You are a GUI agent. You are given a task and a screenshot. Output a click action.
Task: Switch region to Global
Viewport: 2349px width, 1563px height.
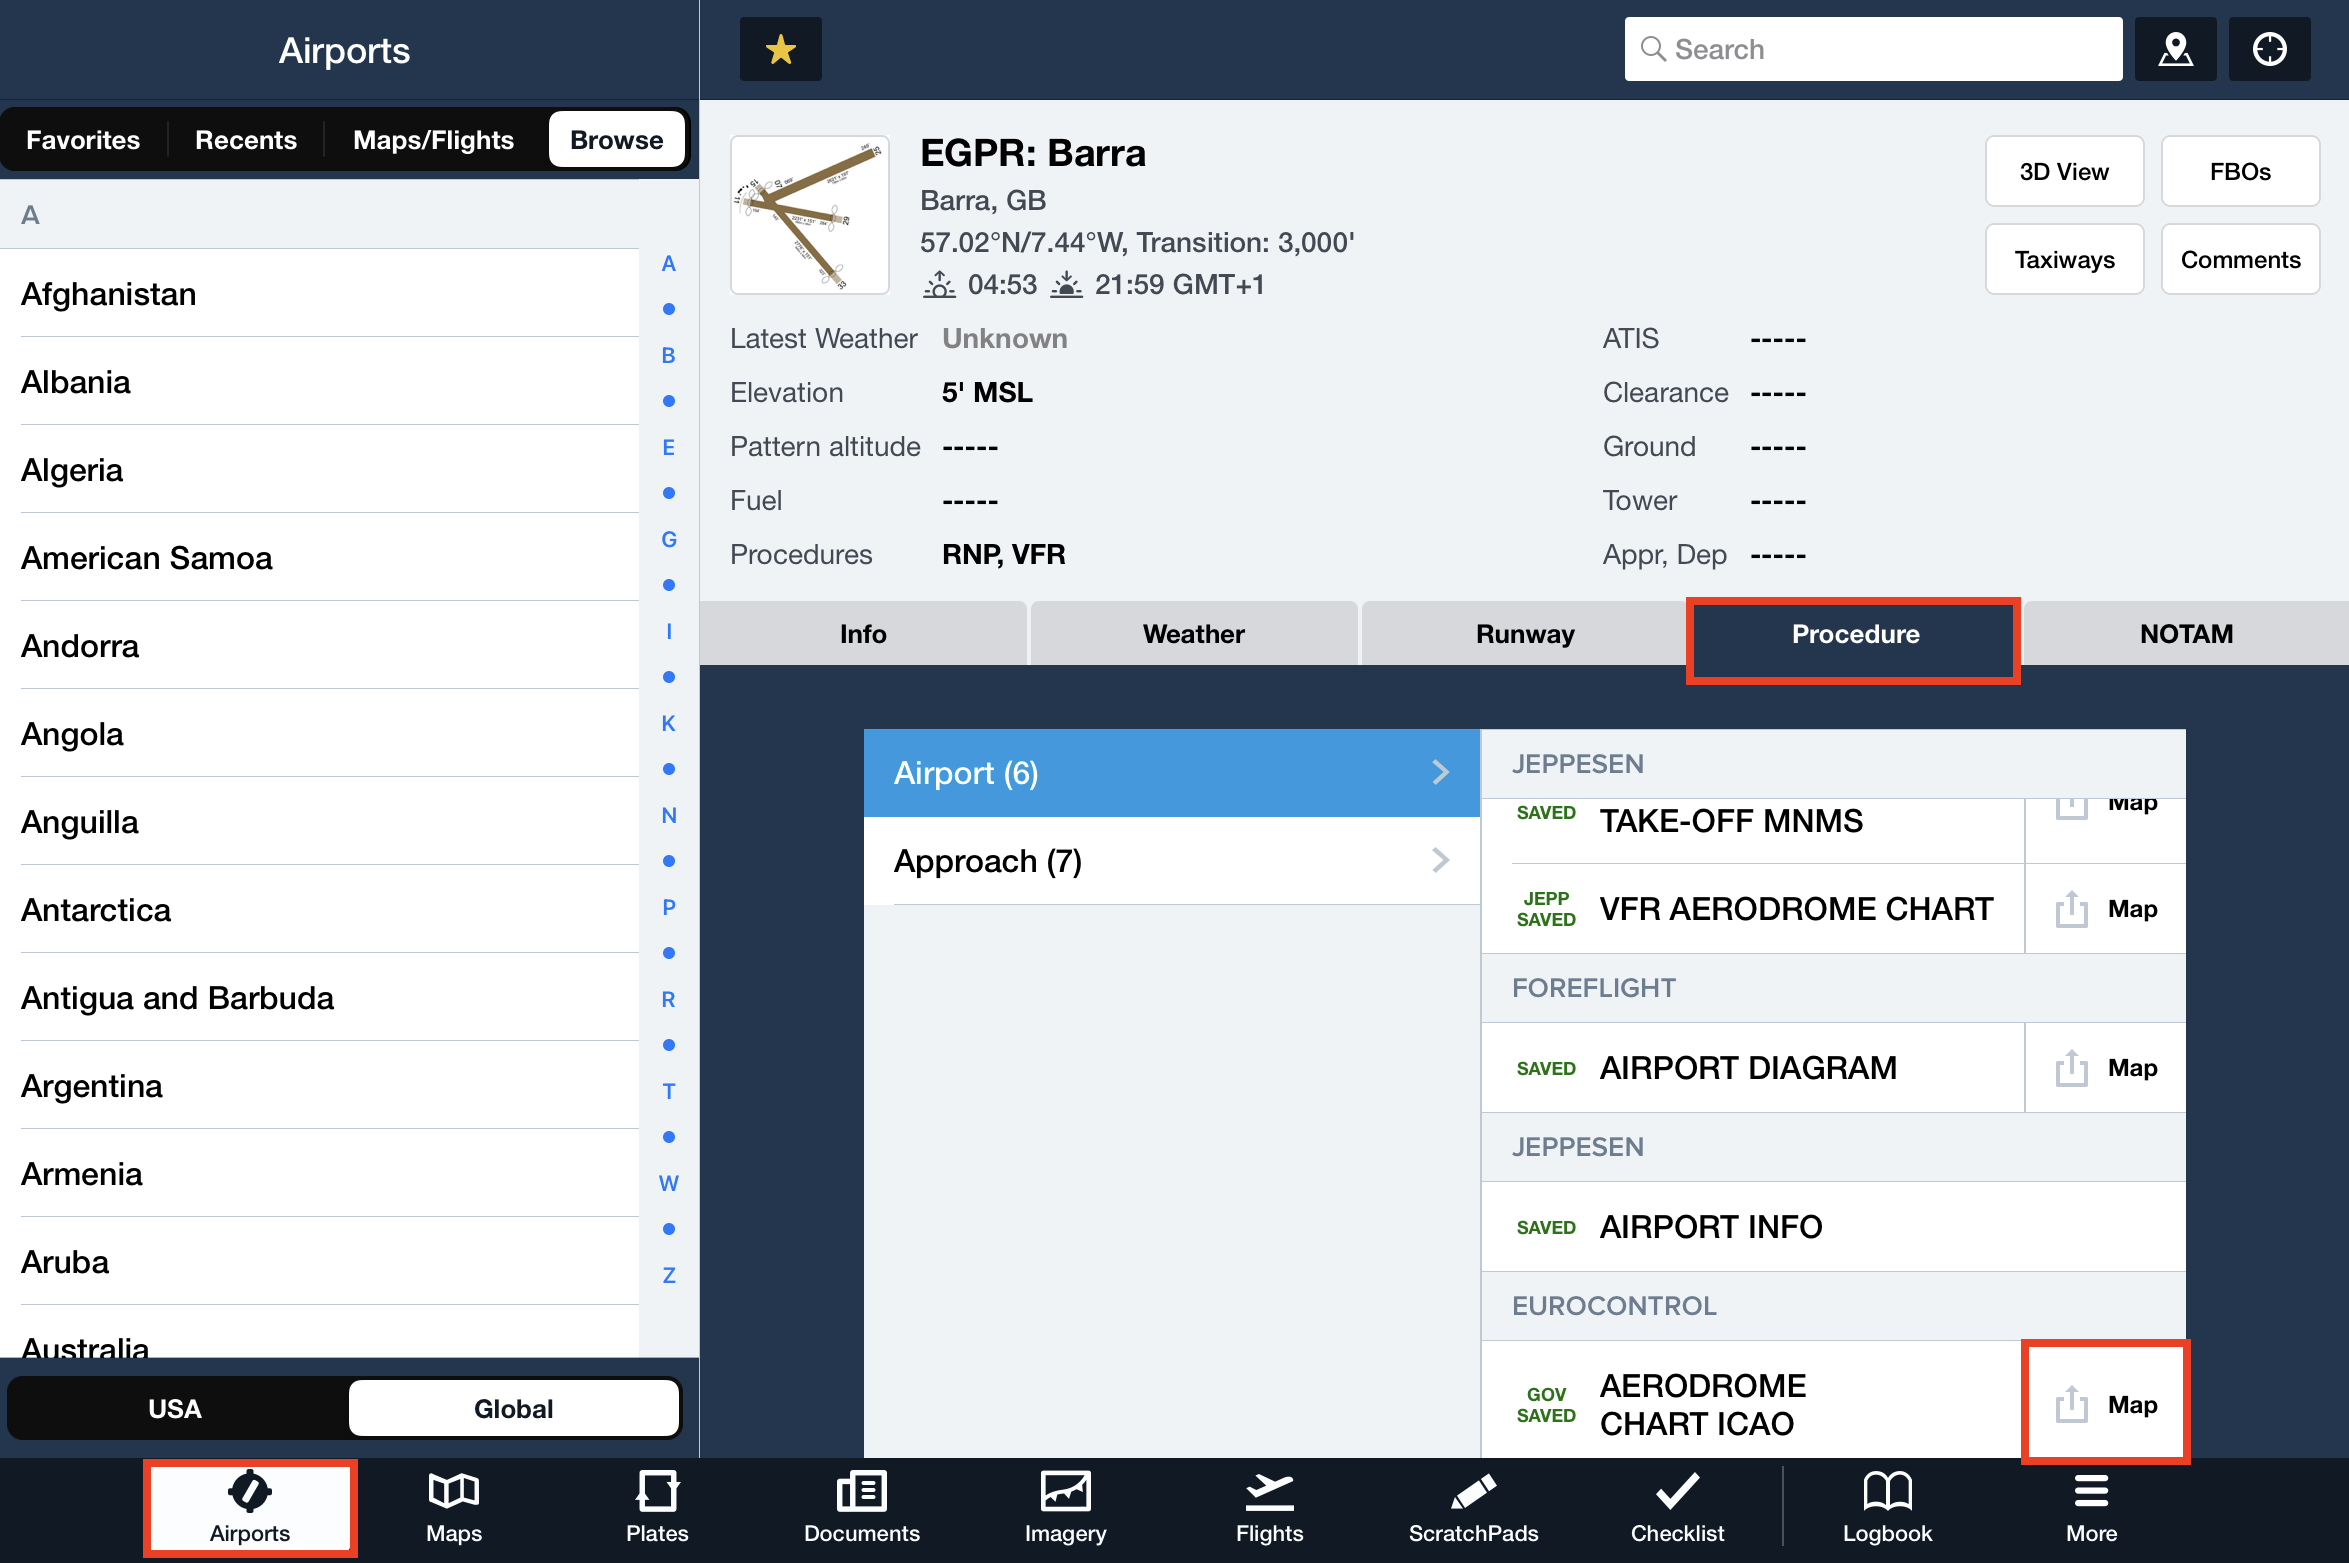point(513,1408)
